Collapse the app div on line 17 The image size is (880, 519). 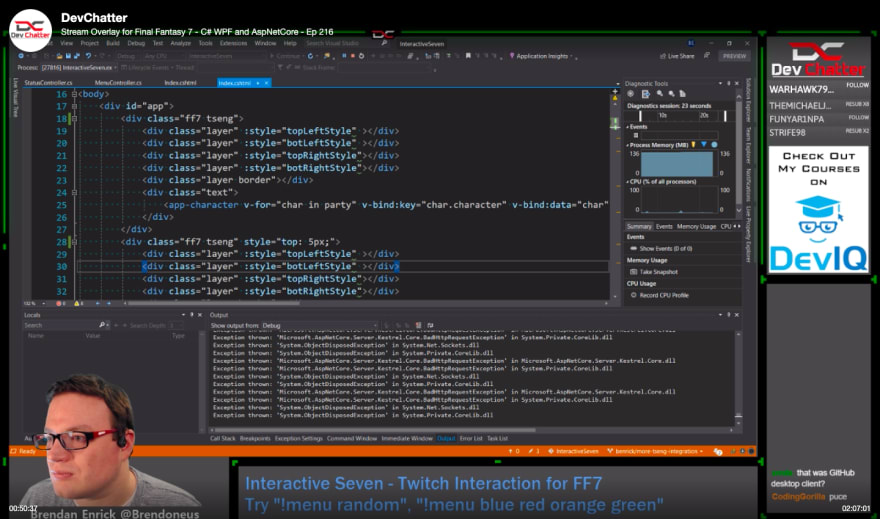[x=74, y=107]
